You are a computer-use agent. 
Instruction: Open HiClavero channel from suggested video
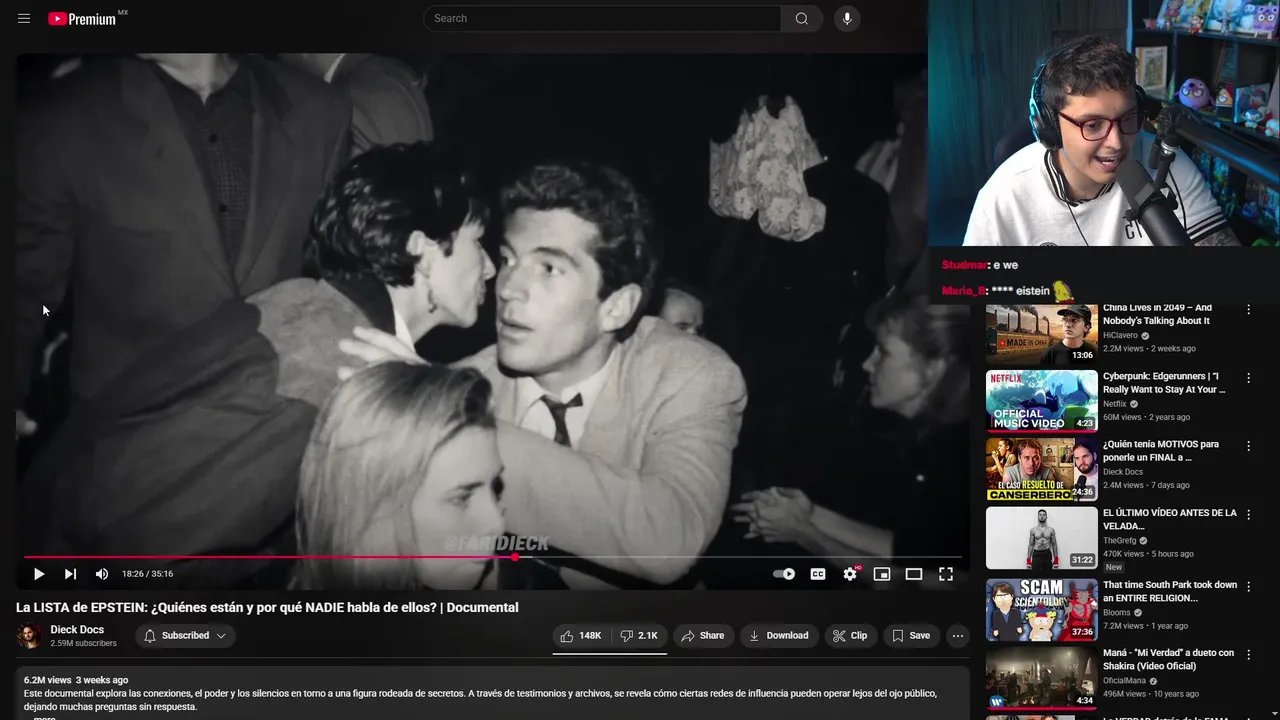[x=1120, y=335]
